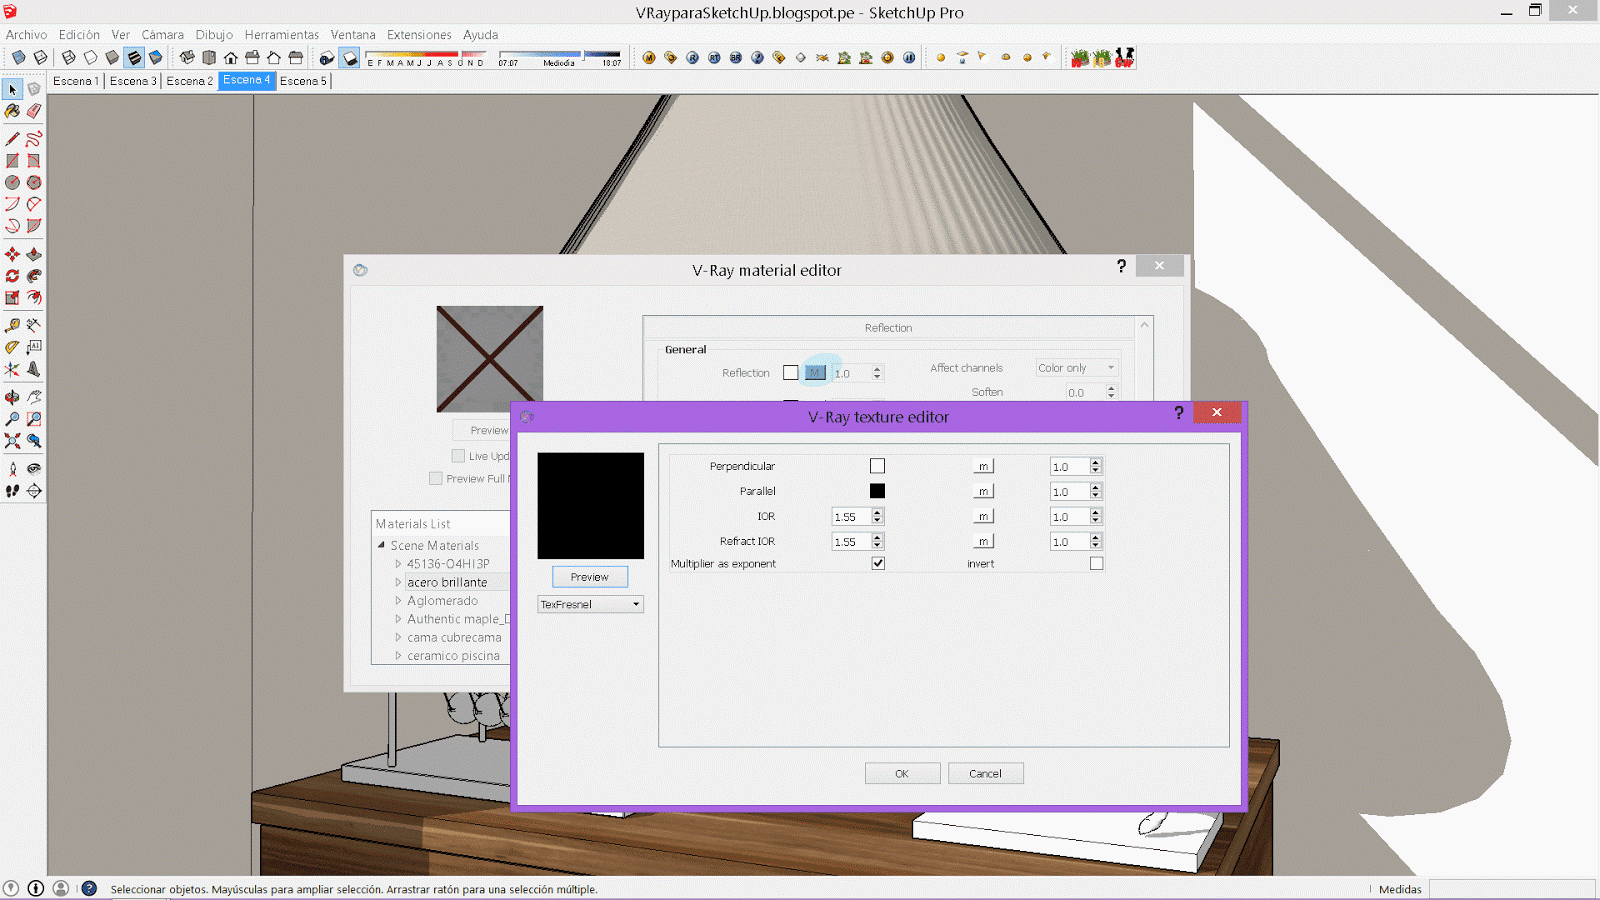The height and width of the screenshot is (900, 1600).
Task: Click the Preview button in texture editor
Action: pos(589,577)
